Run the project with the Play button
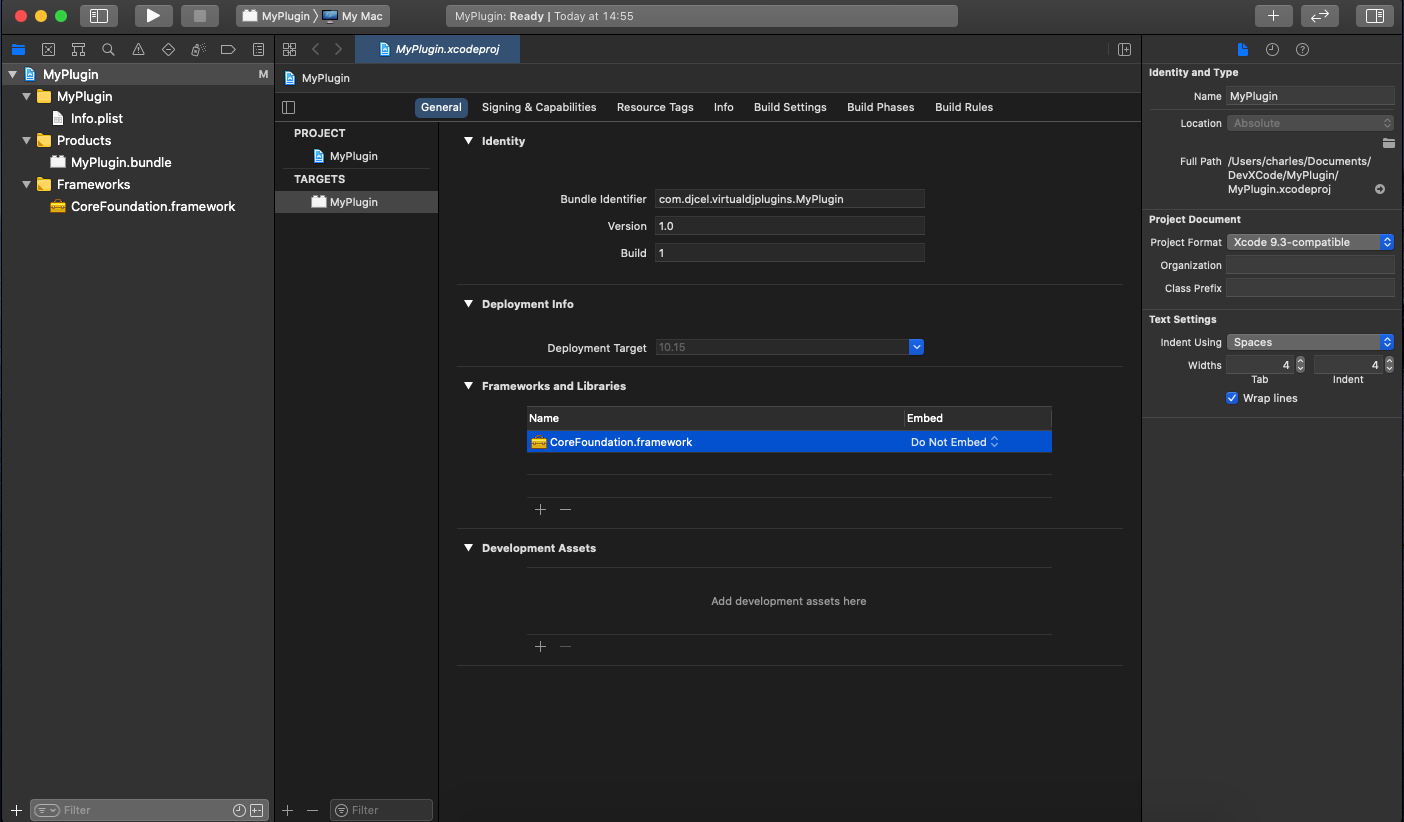The height and width of the screenshot is (822, 1404). pyautogui.click(x=153, y=16)
